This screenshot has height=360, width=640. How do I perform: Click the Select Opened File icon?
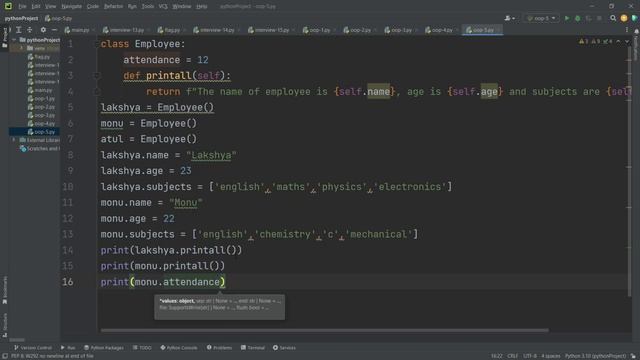[10, 30]
